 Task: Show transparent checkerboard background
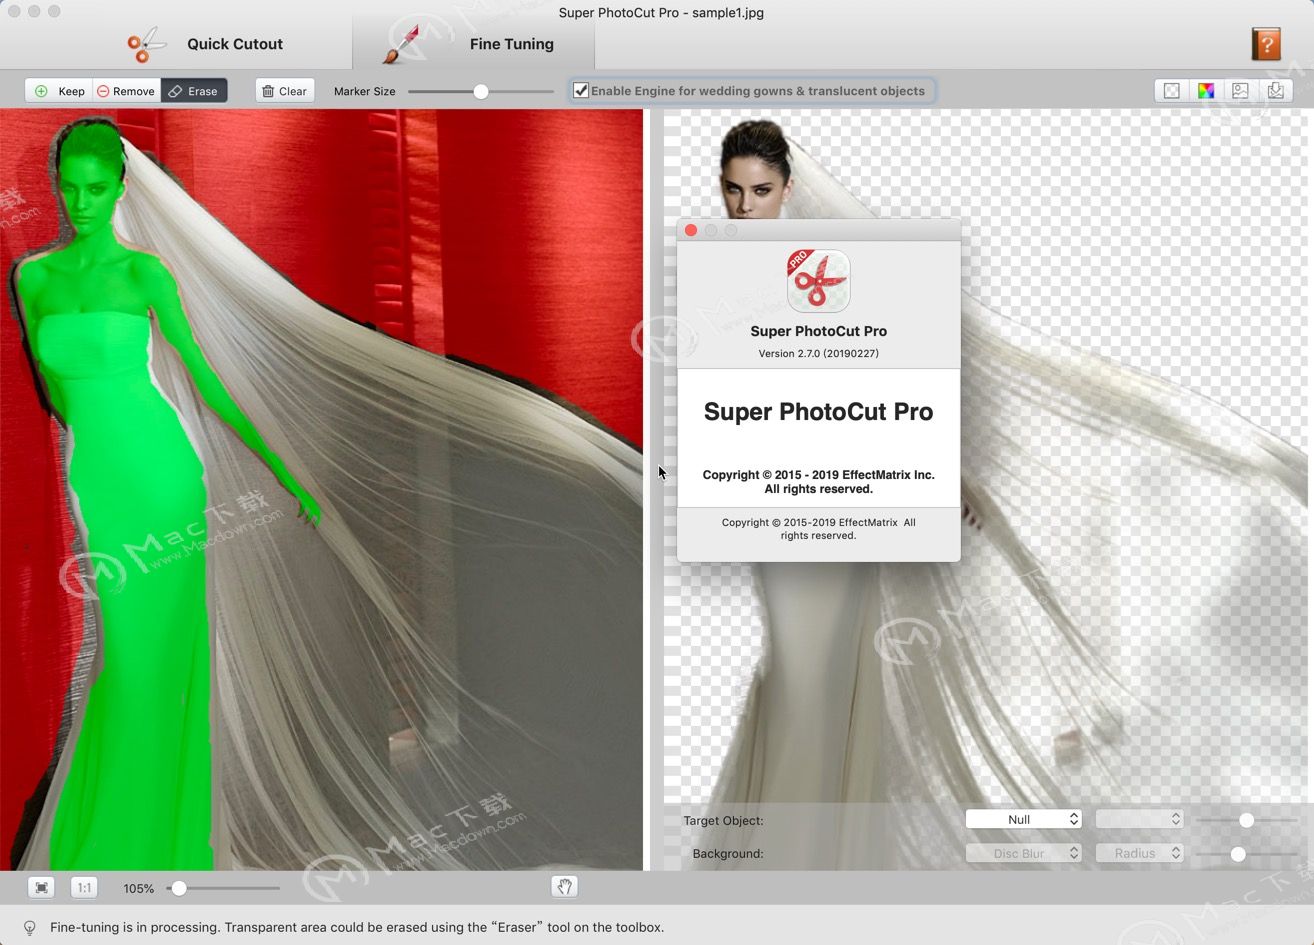pos(1172,91)
